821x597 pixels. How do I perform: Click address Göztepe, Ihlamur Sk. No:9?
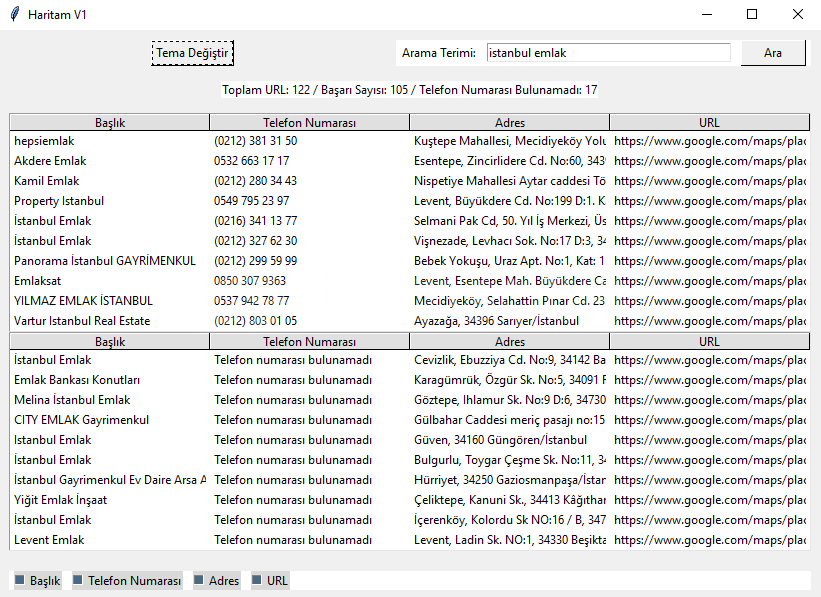pyautogui.click(x=510, y=400)
